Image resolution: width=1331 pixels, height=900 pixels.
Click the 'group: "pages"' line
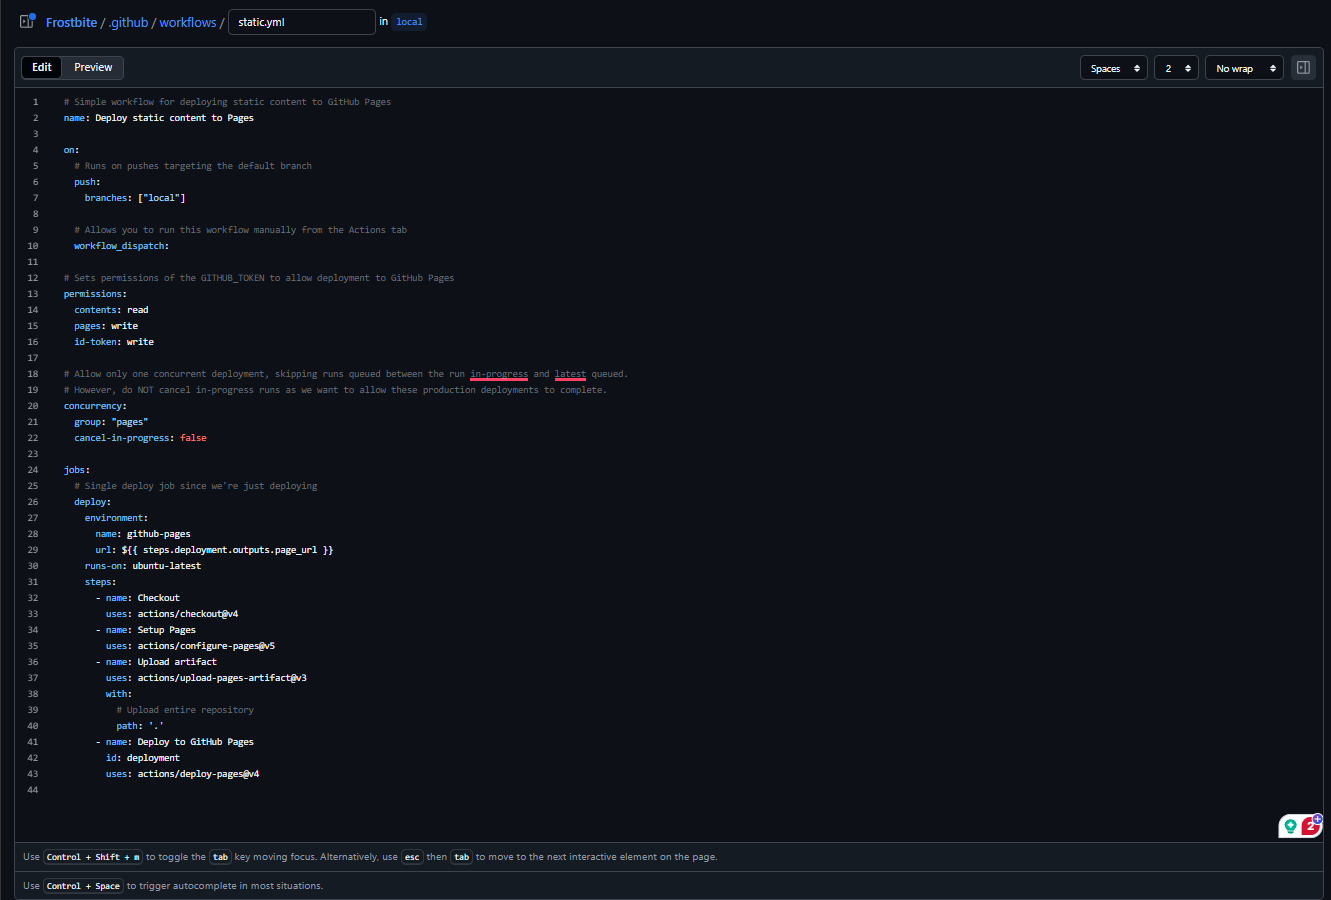pos(111,422)
